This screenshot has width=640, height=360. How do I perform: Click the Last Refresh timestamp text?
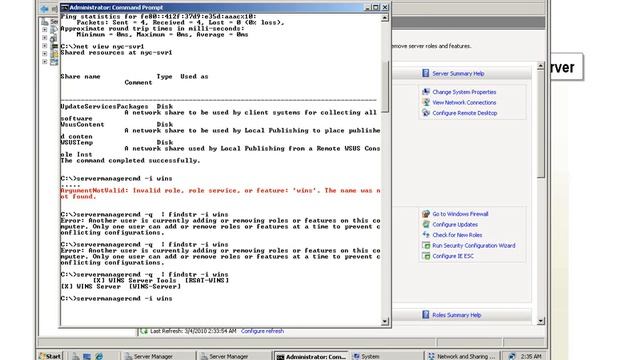pyautogui.click(x=193, y=331)
